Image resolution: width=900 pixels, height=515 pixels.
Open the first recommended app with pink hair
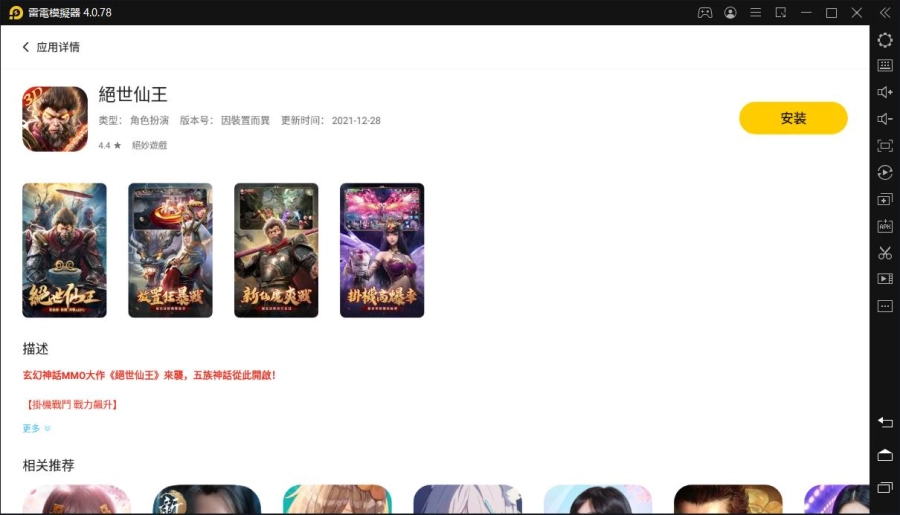(76, 499)
